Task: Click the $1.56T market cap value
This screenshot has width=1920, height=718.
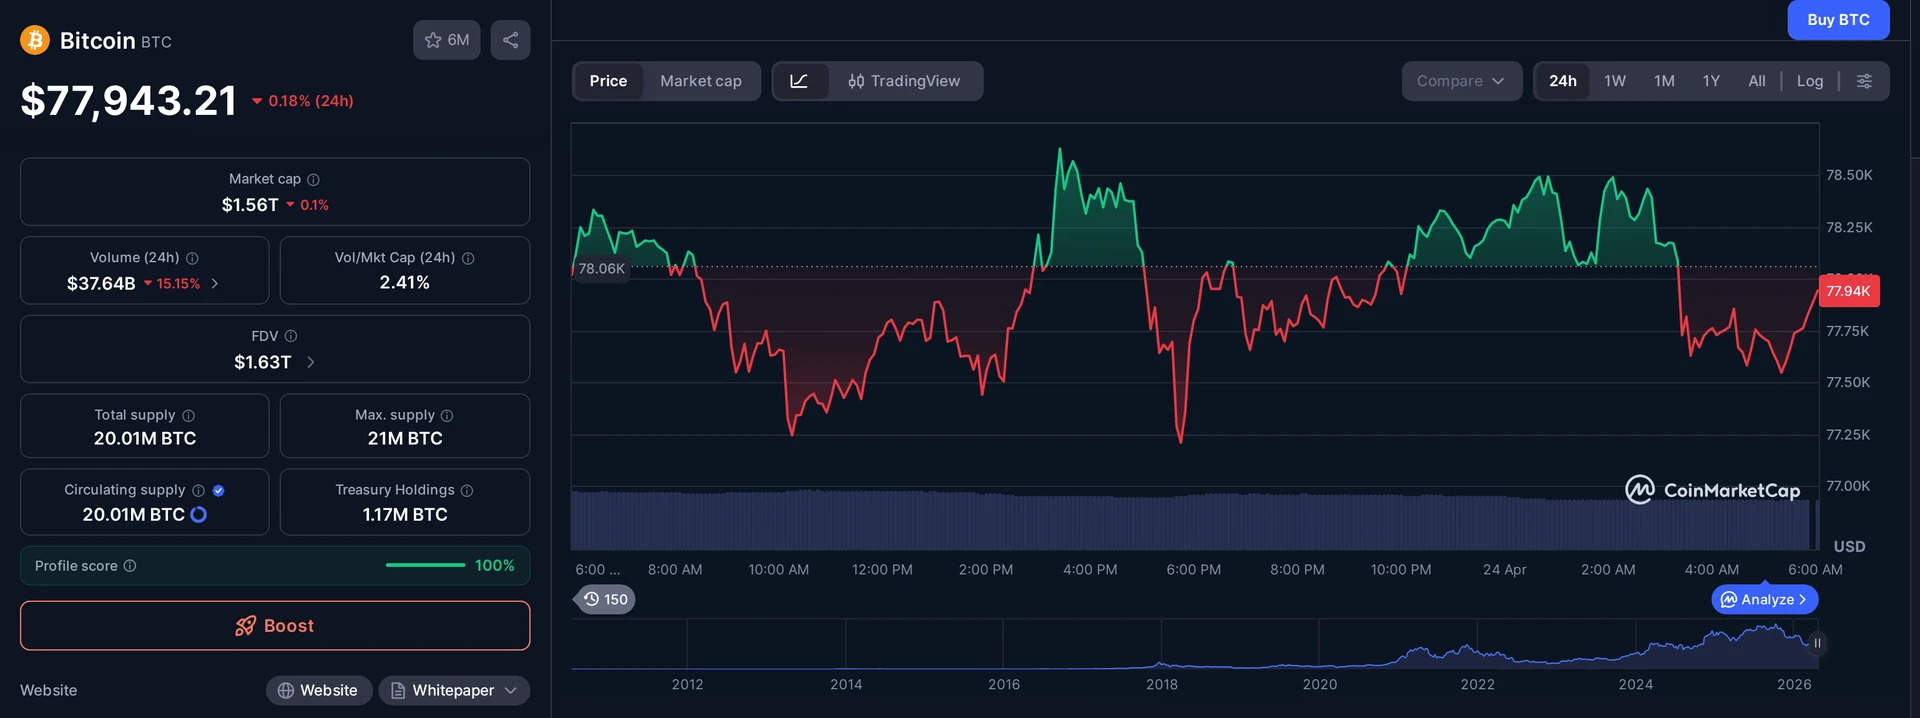Action: (x=250, y=205)
